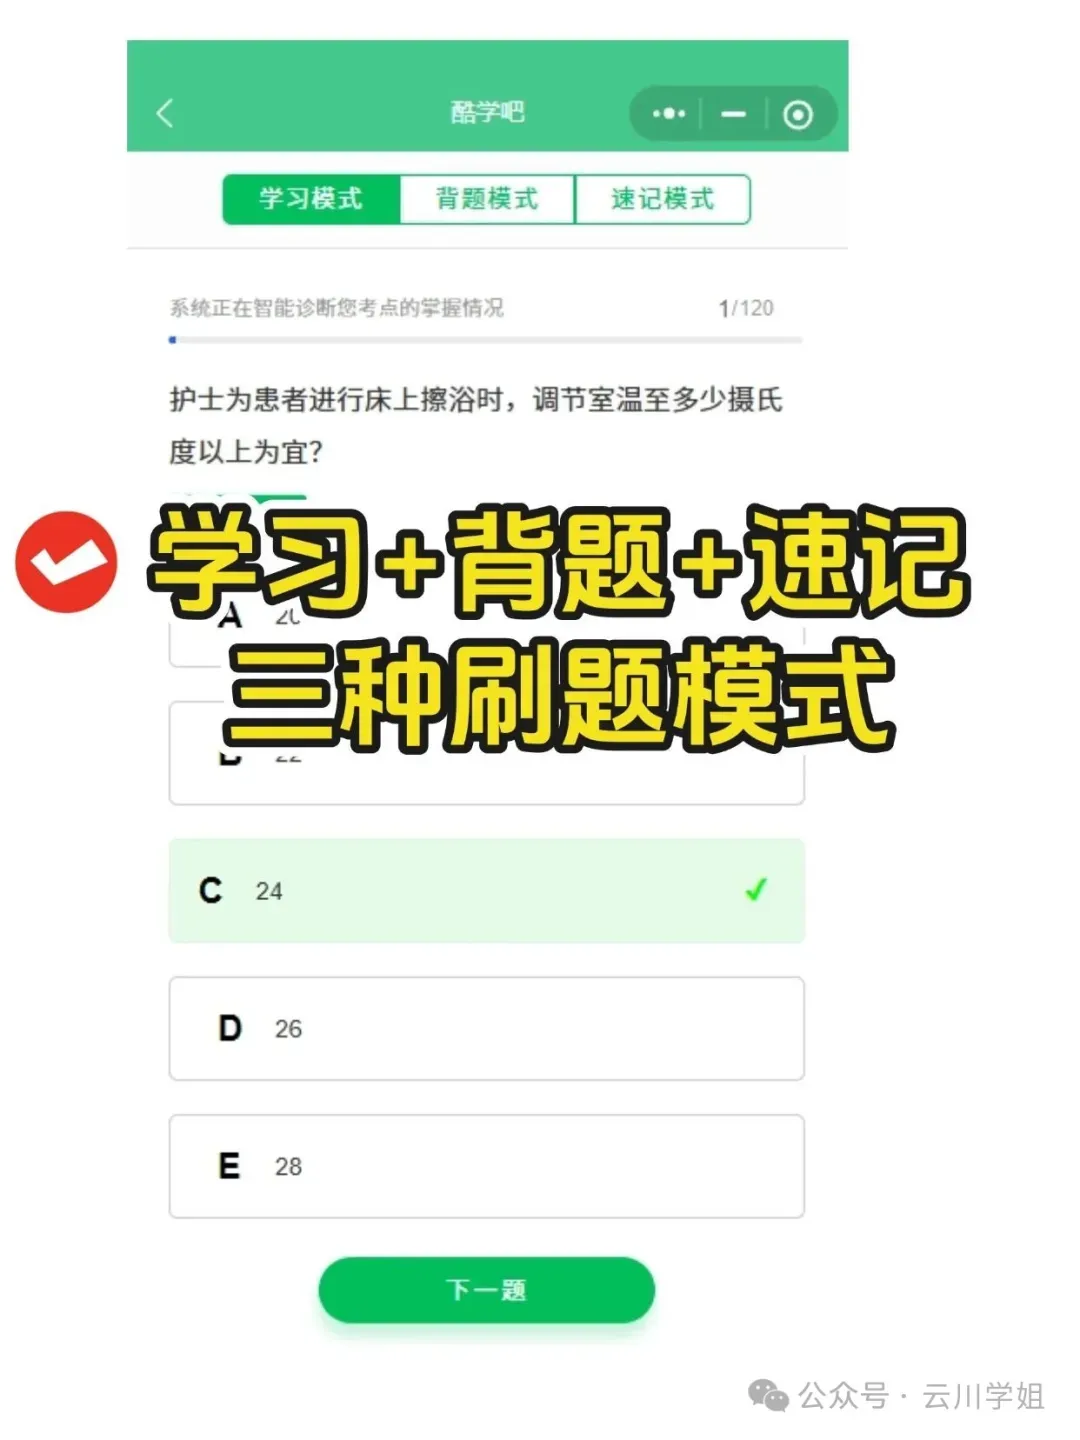Viewport: 1080px width, 1440px height.
Task: Click the green tick on option C
Action: click(756, 888)
